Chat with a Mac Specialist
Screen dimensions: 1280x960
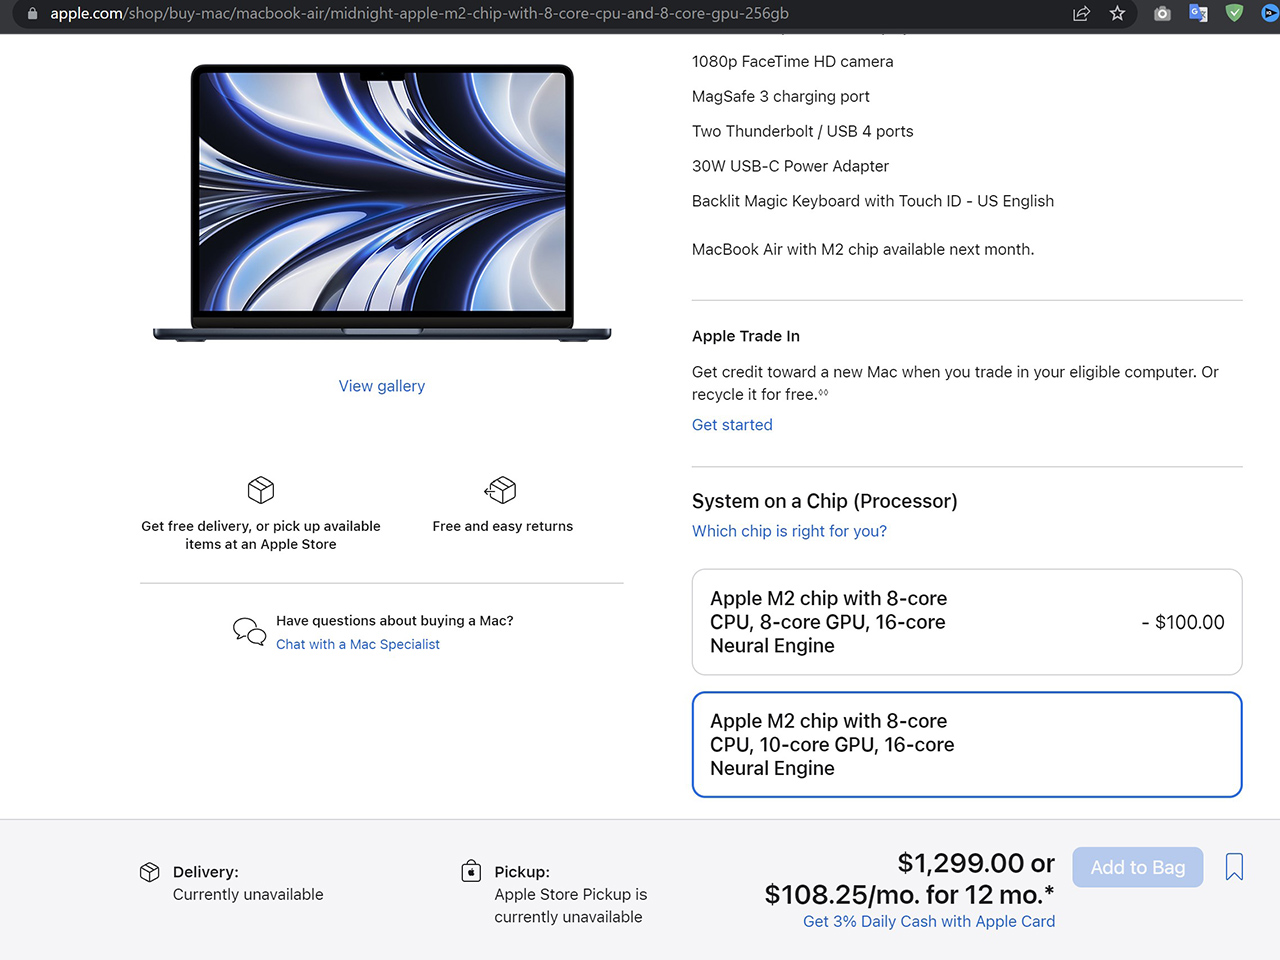point(358,644)
